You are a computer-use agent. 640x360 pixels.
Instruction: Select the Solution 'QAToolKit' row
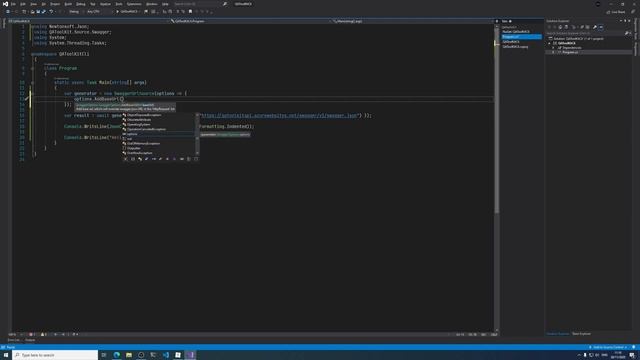pyautogui.click(x=589, y=39)
